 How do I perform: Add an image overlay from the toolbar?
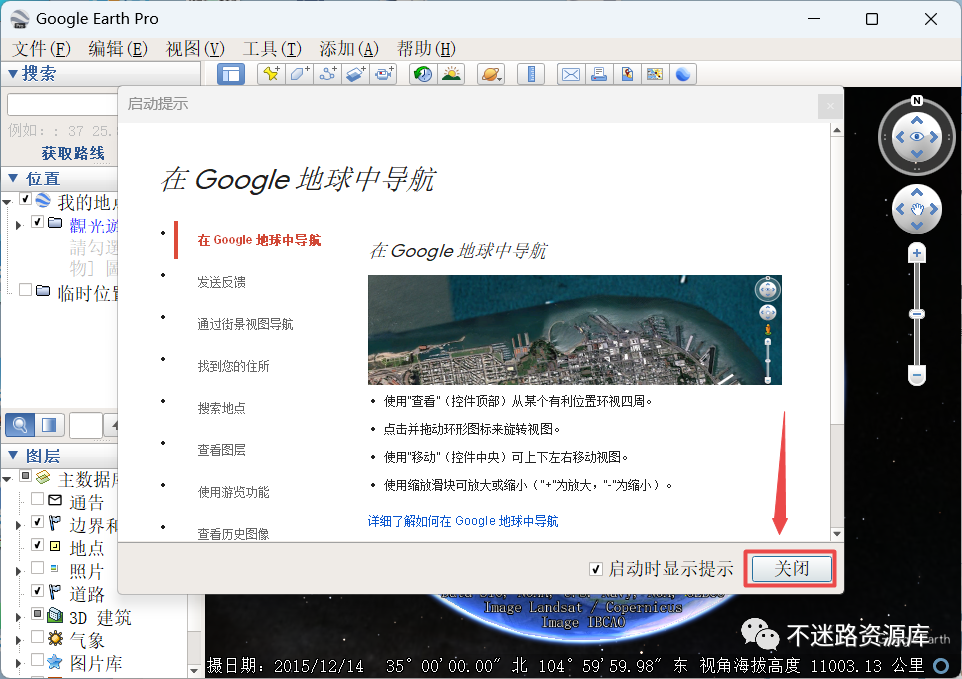pos(356,74)
